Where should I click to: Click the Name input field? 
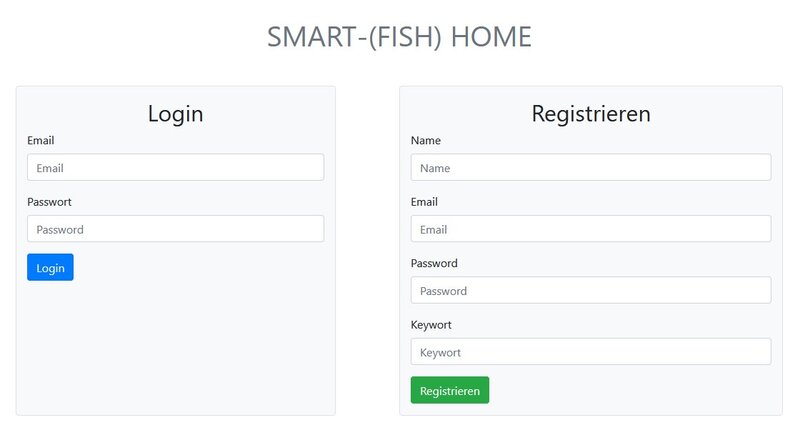click(590, 167)
